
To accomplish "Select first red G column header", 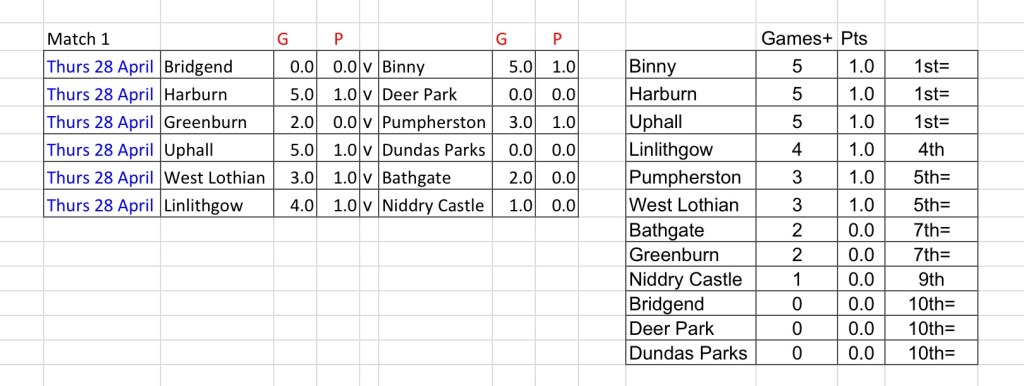I will point(282,39).
